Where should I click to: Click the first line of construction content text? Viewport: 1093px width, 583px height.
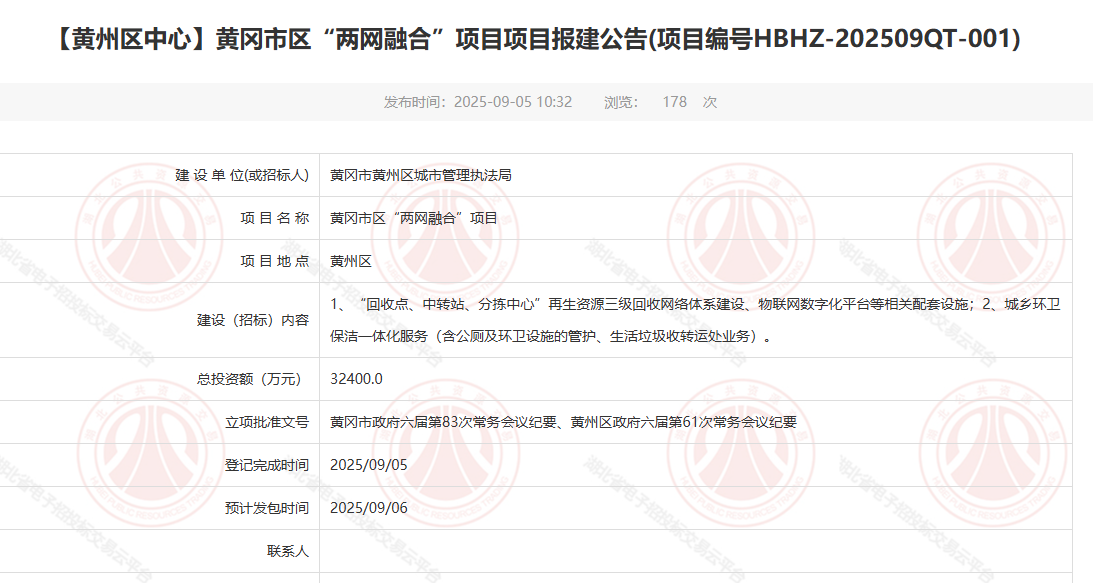[694, 304]
